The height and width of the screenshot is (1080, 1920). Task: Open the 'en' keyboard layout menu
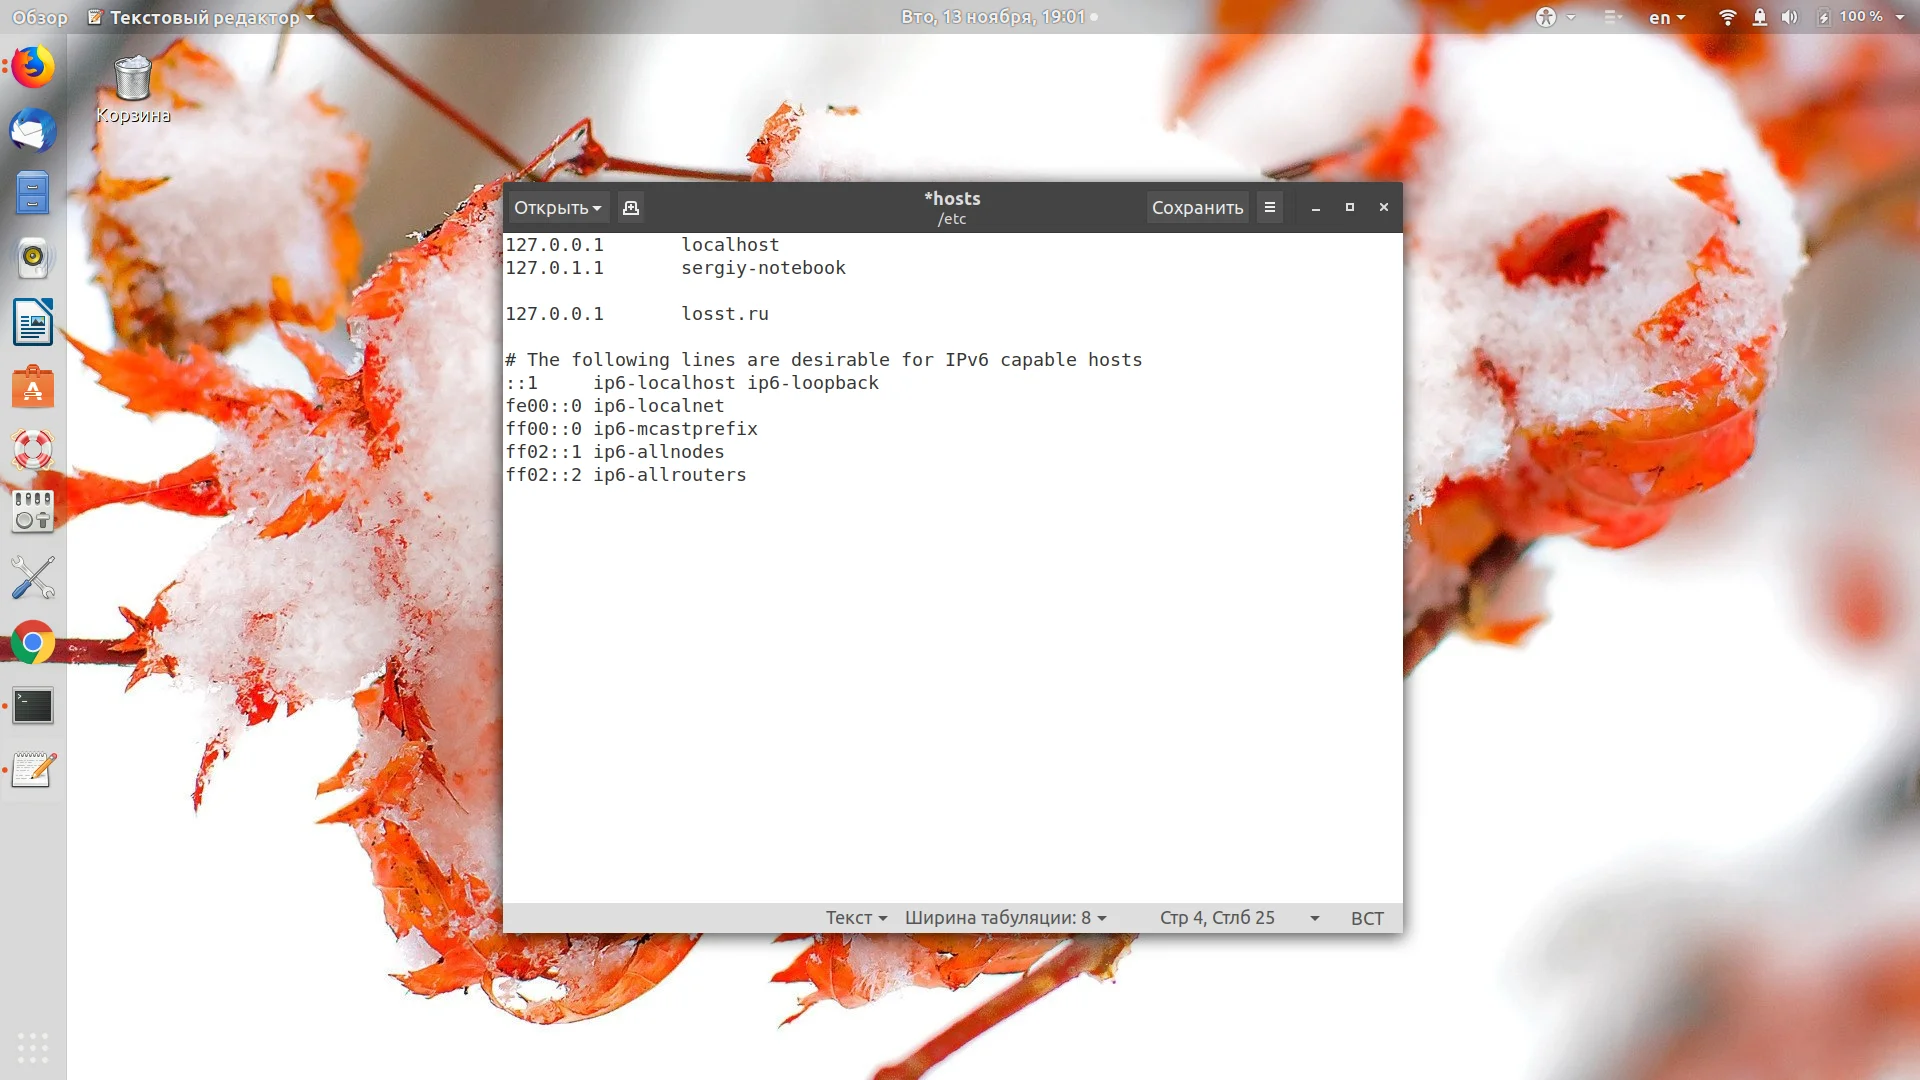point(1666,17)
